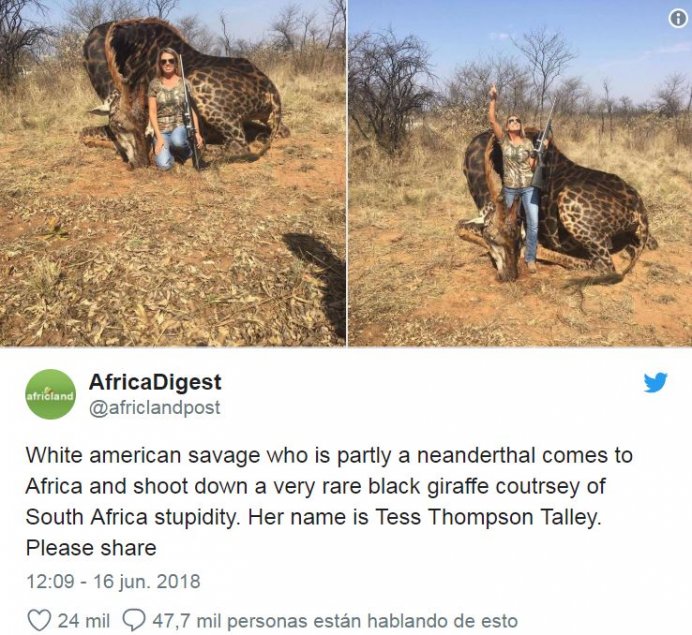Click the "24 mil" likes count

coord(83,620)
